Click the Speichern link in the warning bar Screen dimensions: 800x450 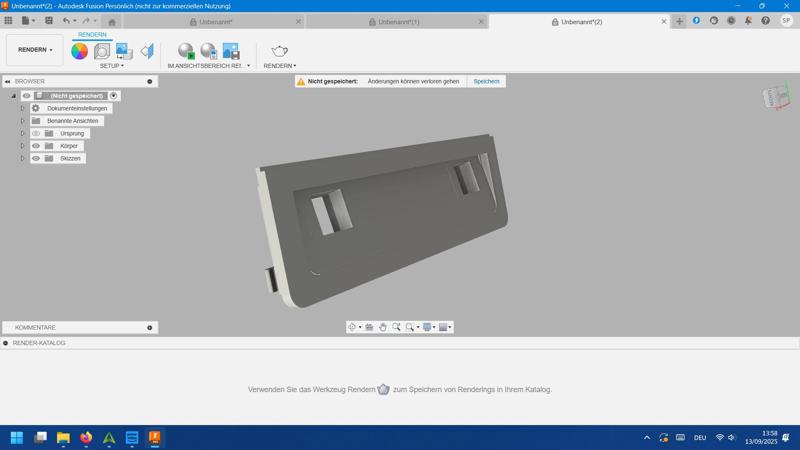pos(486,81)
